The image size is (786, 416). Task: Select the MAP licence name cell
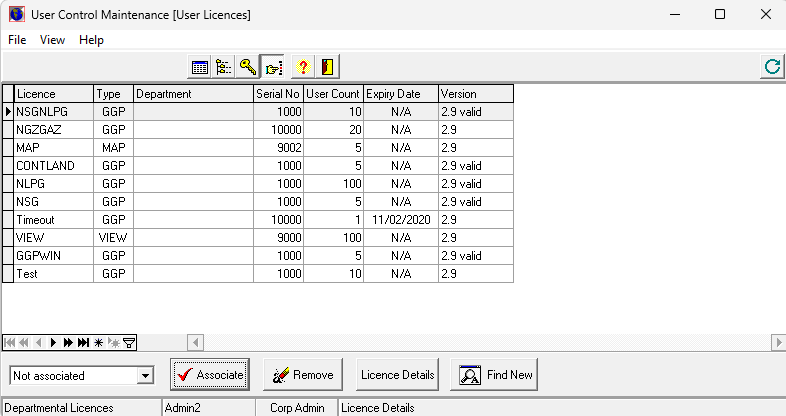click(54, 148)
